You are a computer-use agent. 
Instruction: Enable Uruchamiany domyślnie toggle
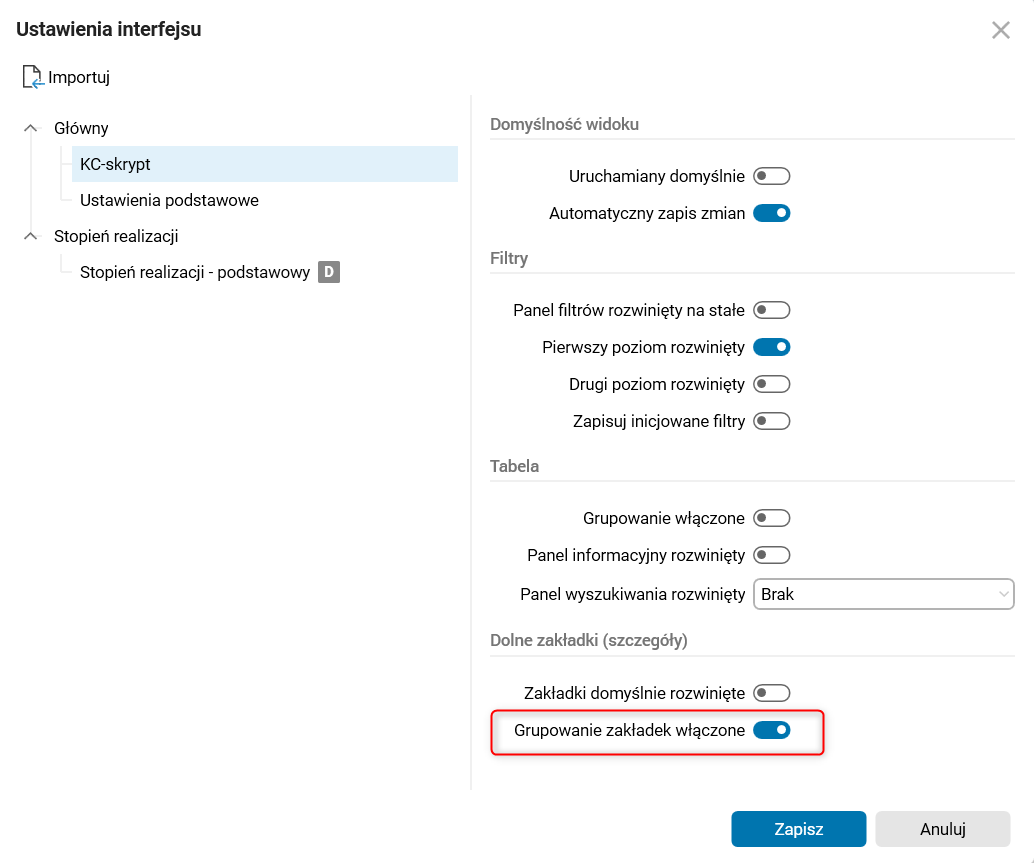click(771, 177)
